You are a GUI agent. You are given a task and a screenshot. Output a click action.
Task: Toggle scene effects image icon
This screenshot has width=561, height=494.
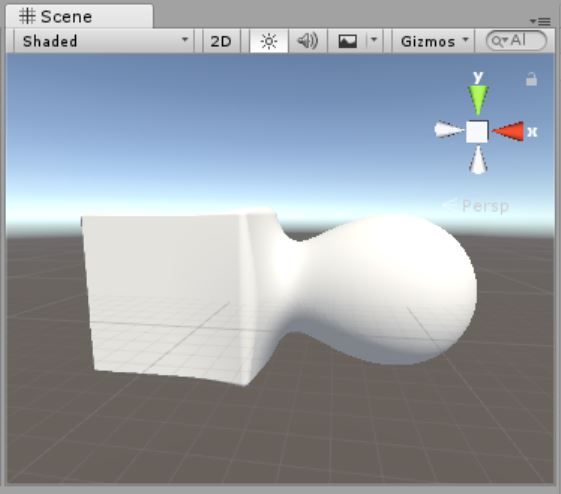pyautogui.click(x=347, y=41)
